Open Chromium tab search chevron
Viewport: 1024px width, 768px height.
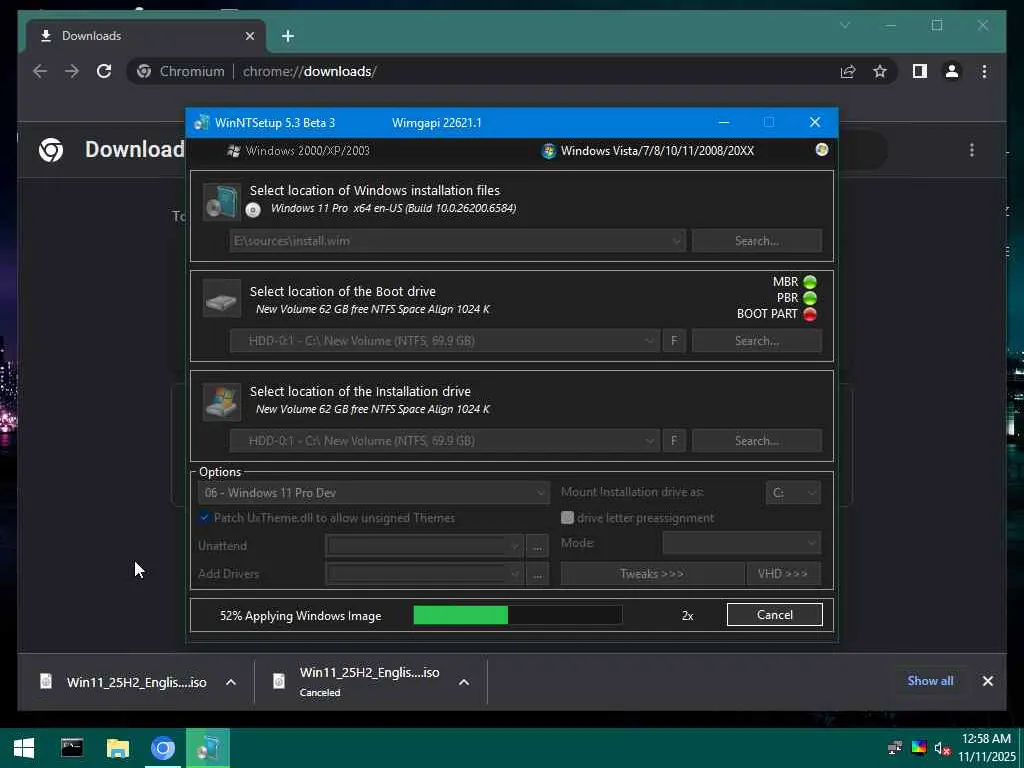pyautogui.click(x=844, y=25)
